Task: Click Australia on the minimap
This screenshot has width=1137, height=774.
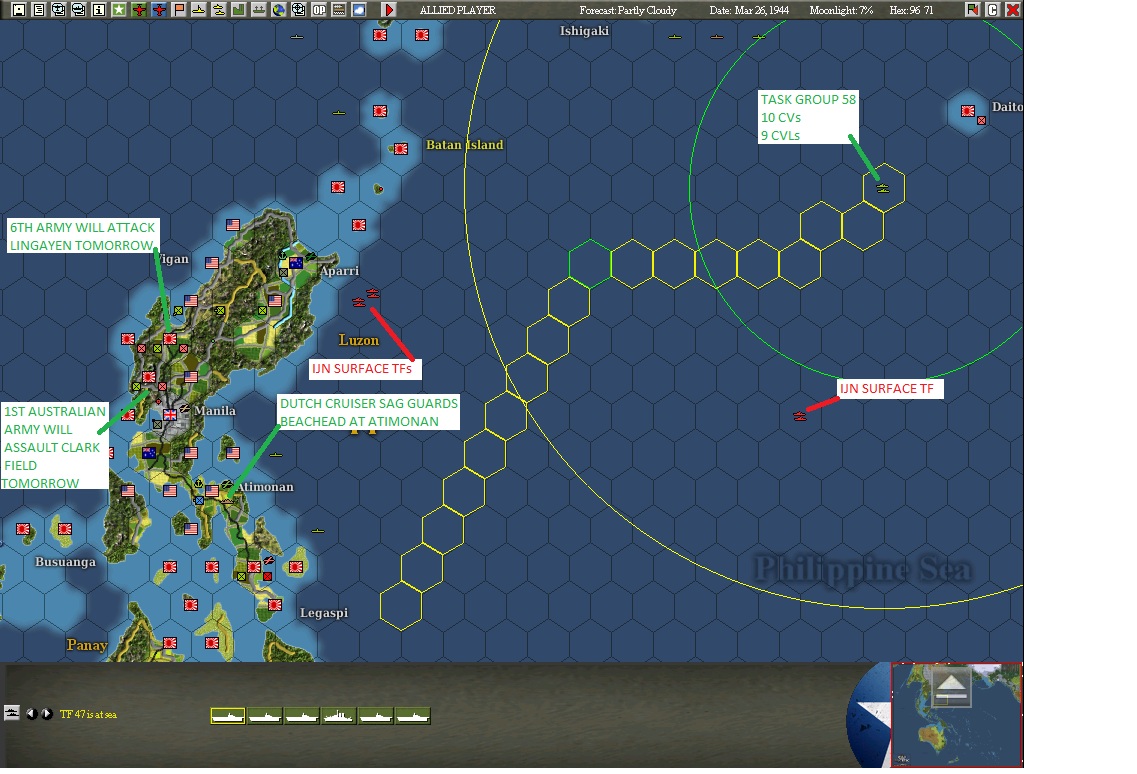Action: tap(934, 736)
